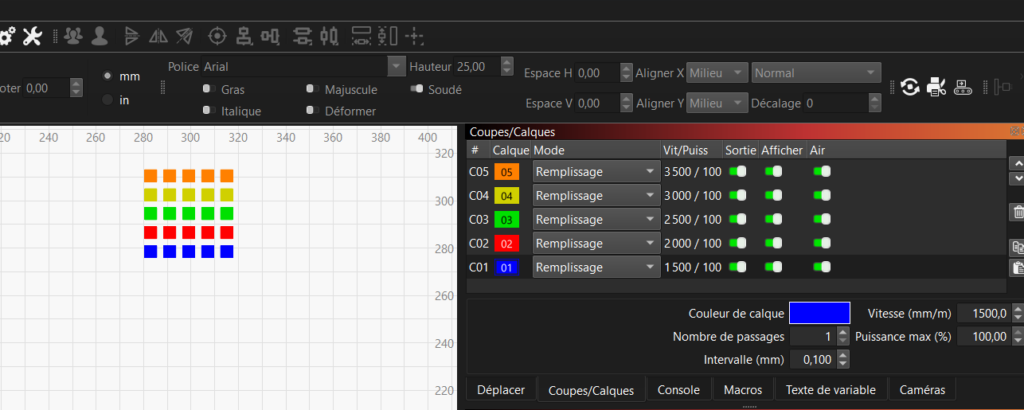Open the Aligner X Milieu dropdown
The image size is (1024, 410).
click(717, 73)
